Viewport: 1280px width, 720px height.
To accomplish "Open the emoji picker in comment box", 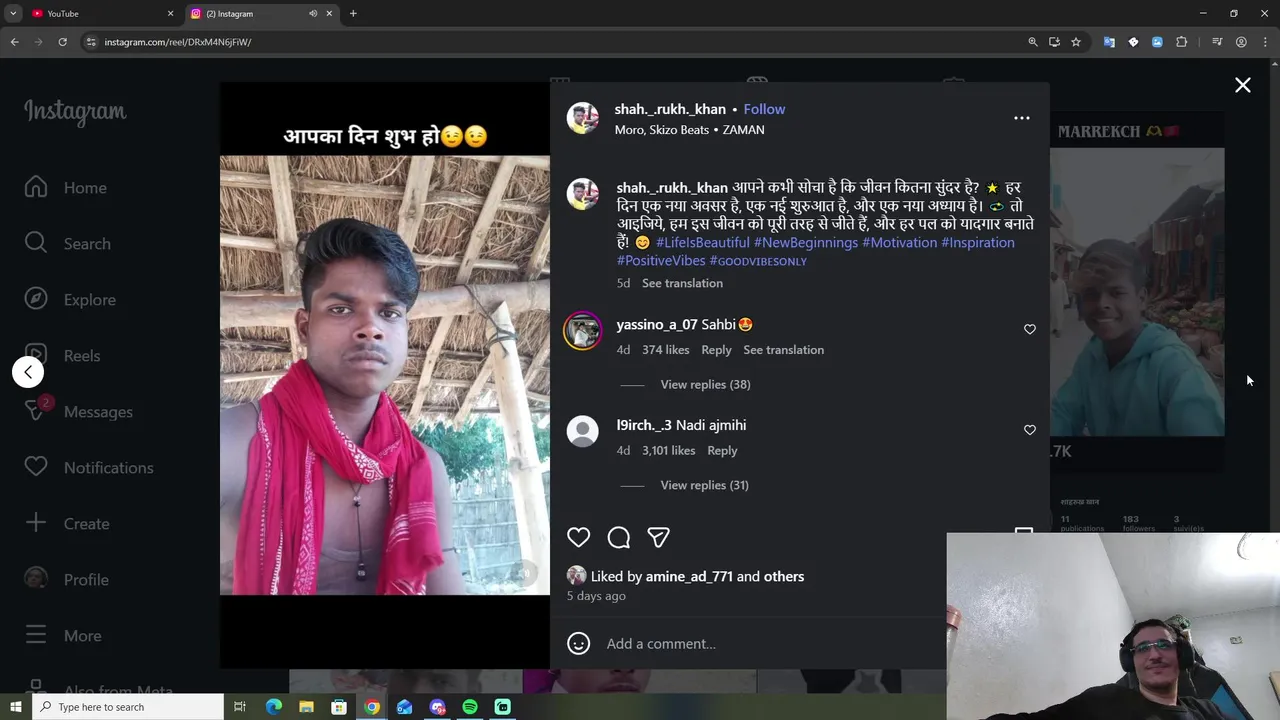I will (x=578, y=643).
